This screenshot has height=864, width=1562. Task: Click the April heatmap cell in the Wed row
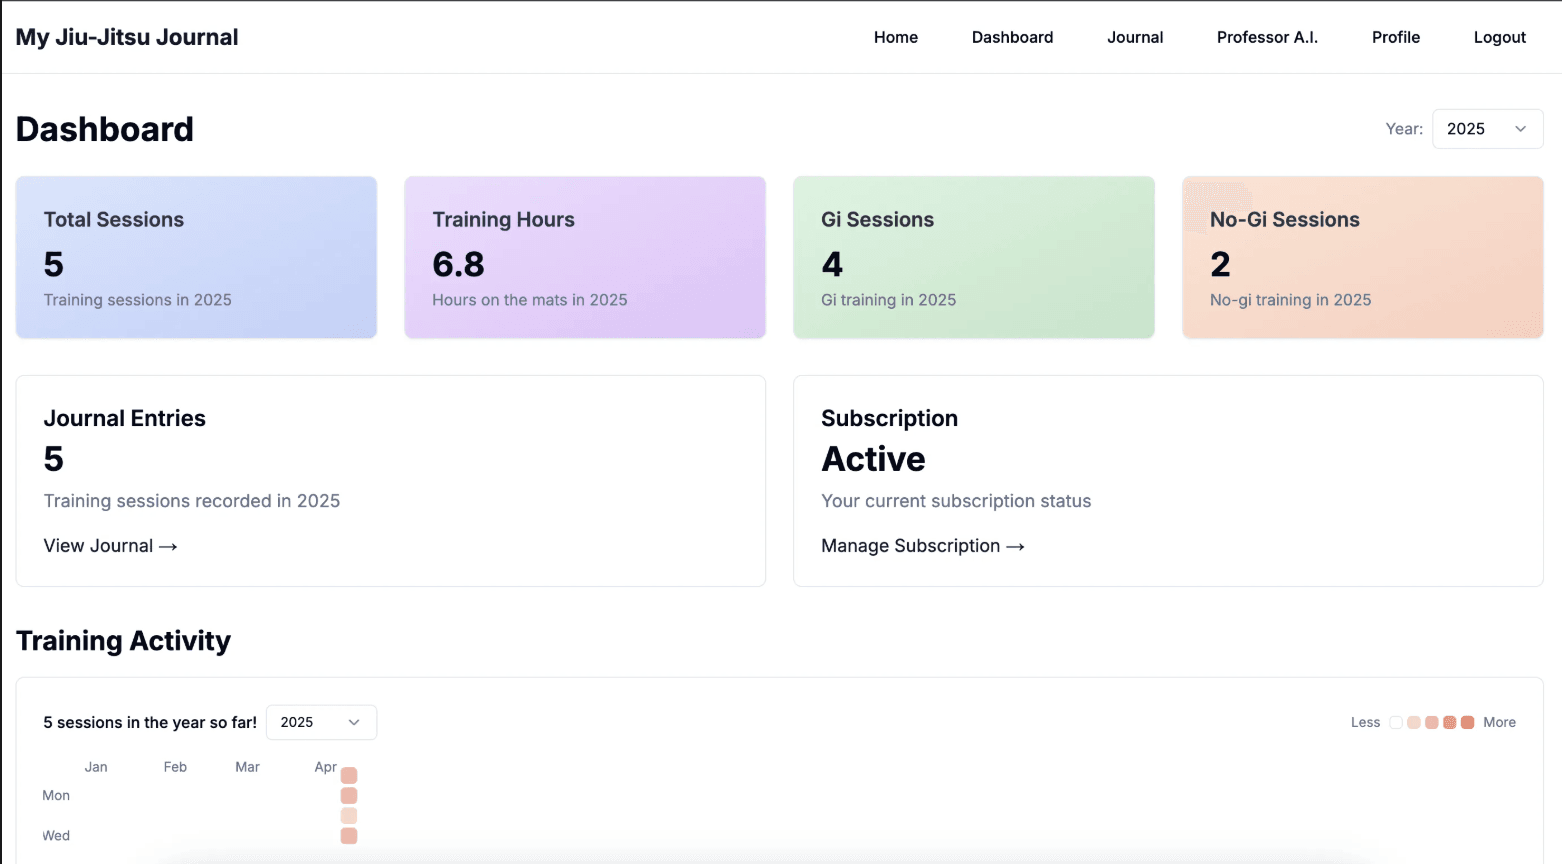(x=349, y=836)
